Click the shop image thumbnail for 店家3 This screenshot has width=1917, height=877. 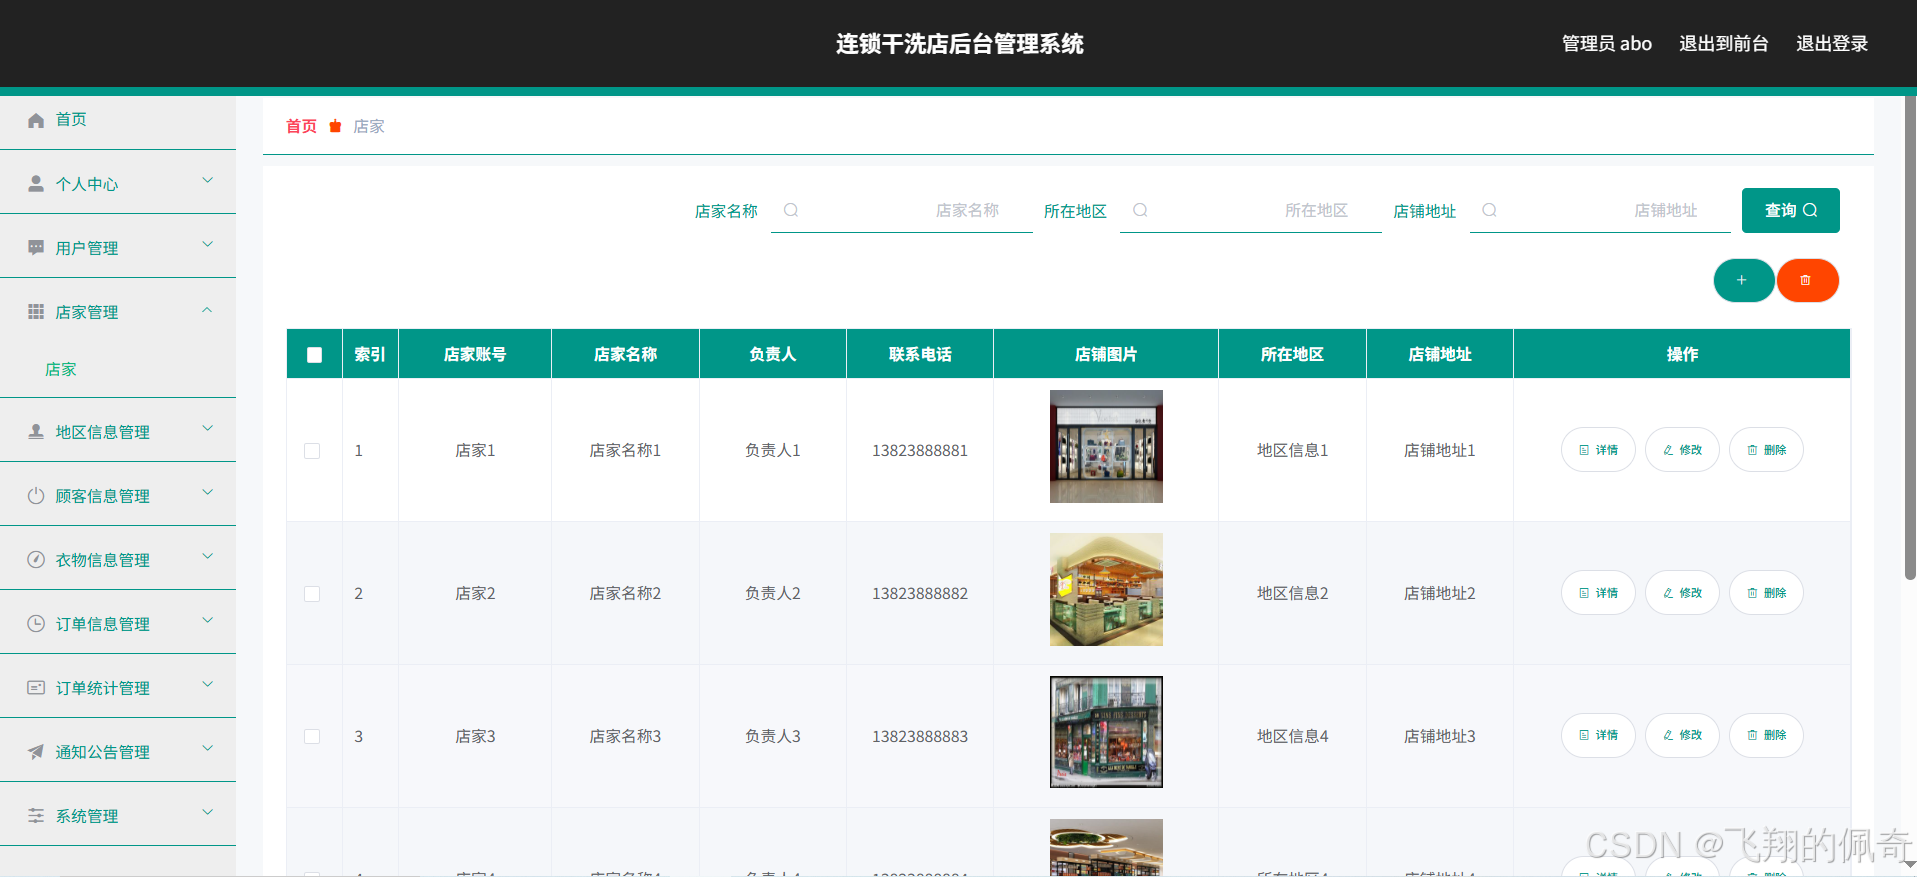click(x=1106, y=732)
